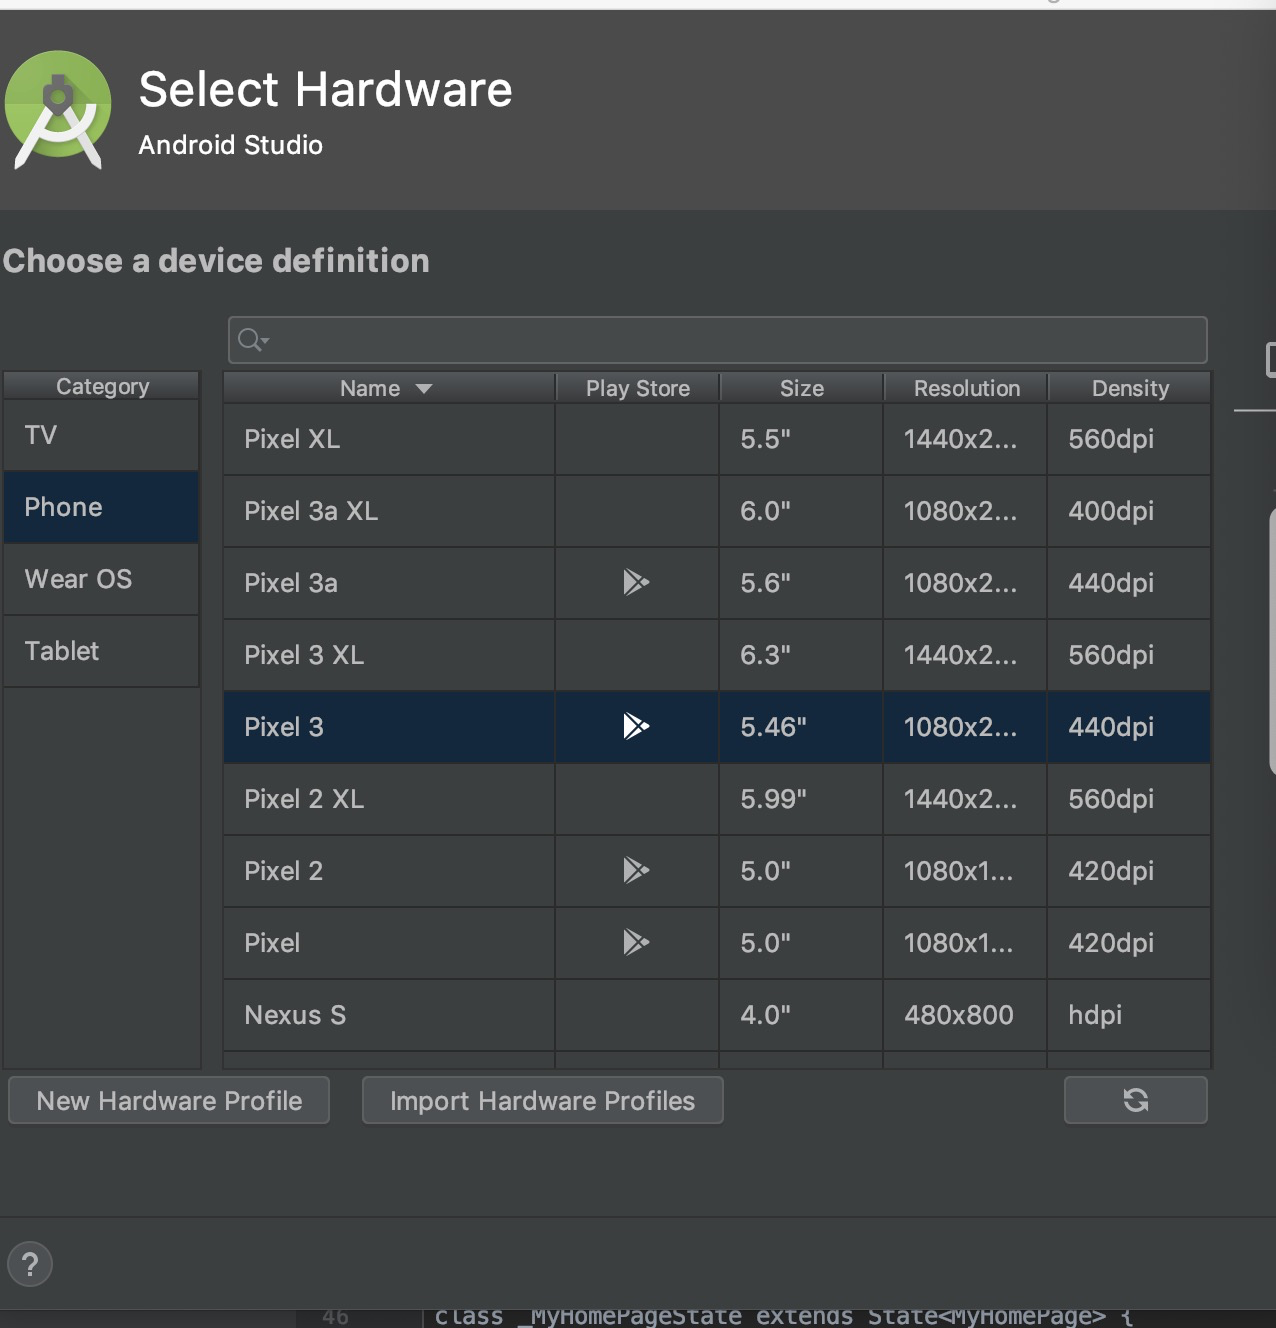1276x1328 pixels.
Task: Sort the list by Density header
Action: 1130,388
